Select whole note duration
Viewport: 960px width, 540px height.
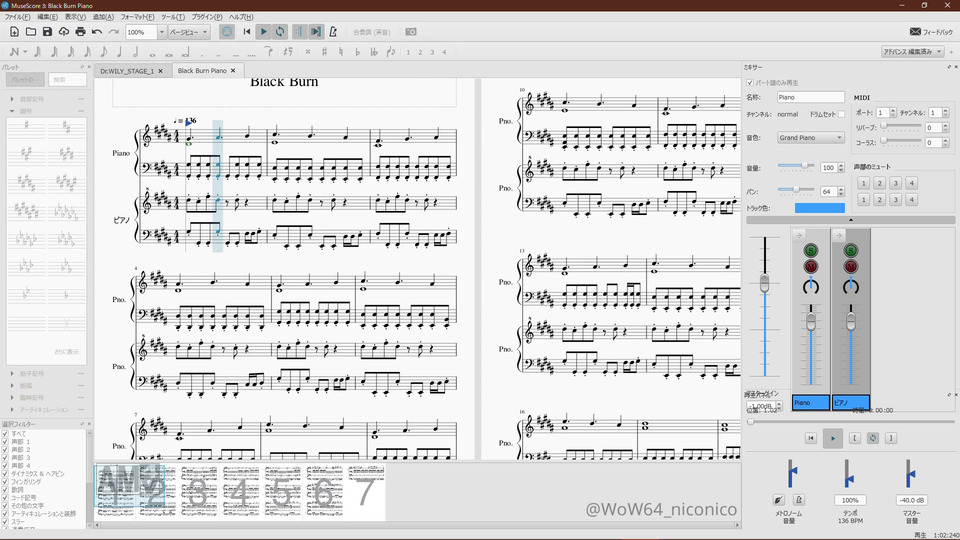152,53
